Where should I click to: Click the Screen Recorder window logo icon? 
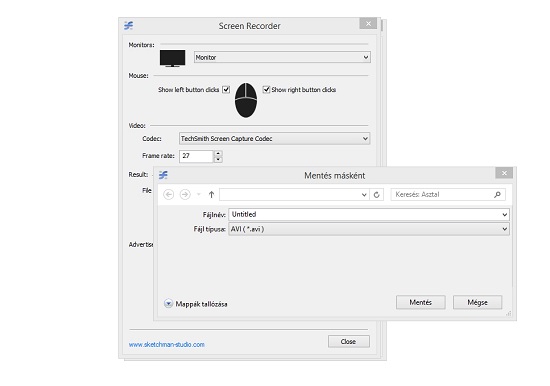click(129, 26)
